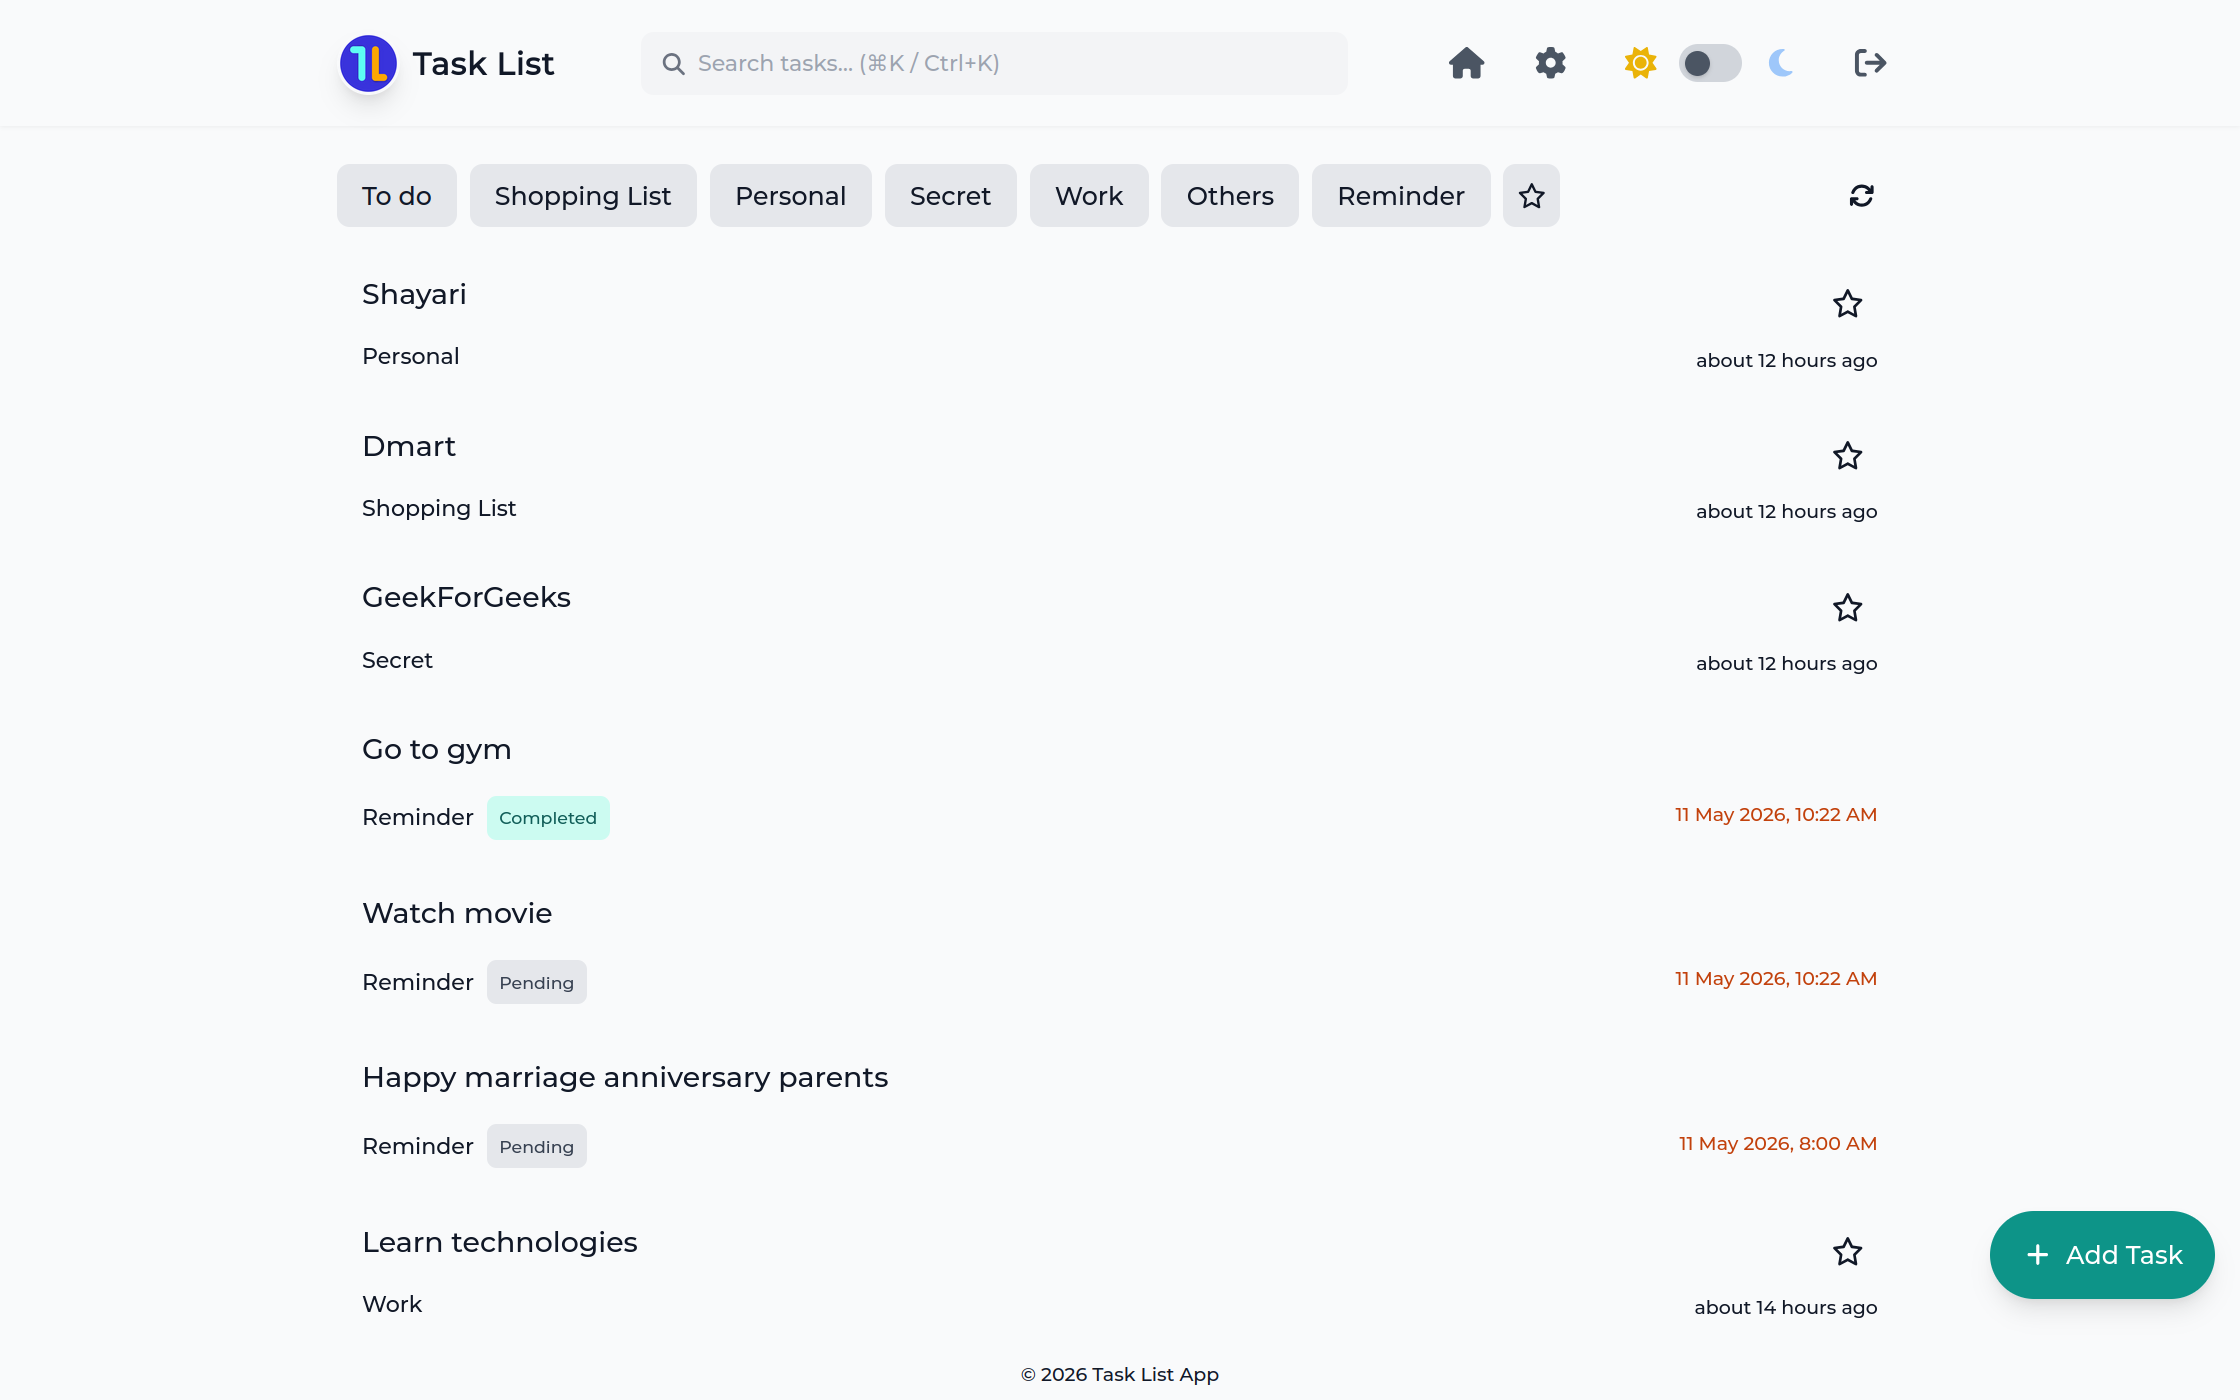The width and height of the screenshot is (2240, 1400).
Task: Log out using the exit icon
Action: [1869, 63]
